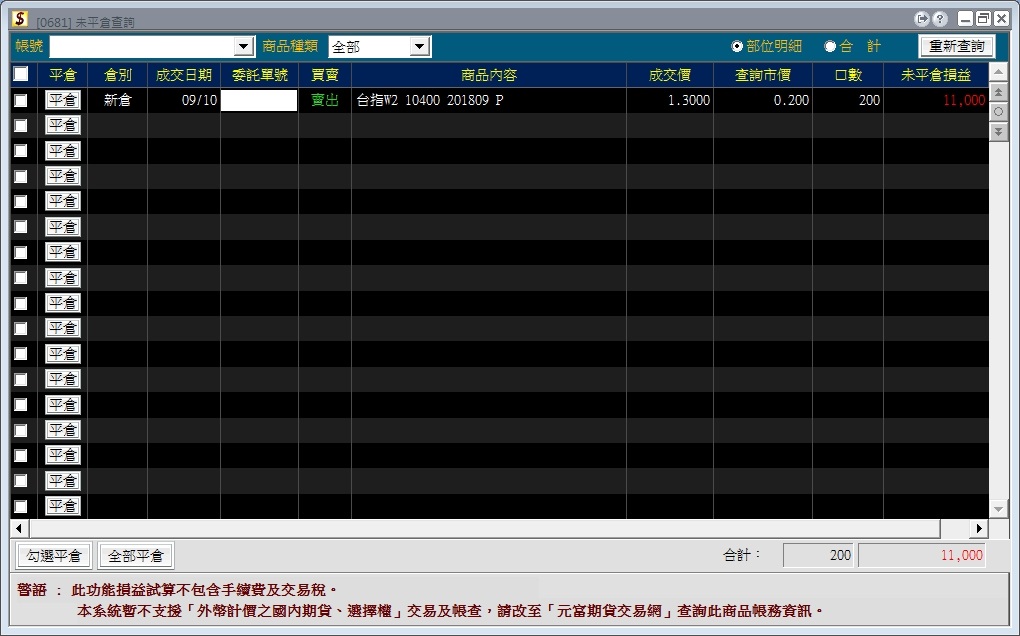Viewport: 1020px width, 636px height.
Task: Select the 部位明細 radio button
Action: pos(737,46)
